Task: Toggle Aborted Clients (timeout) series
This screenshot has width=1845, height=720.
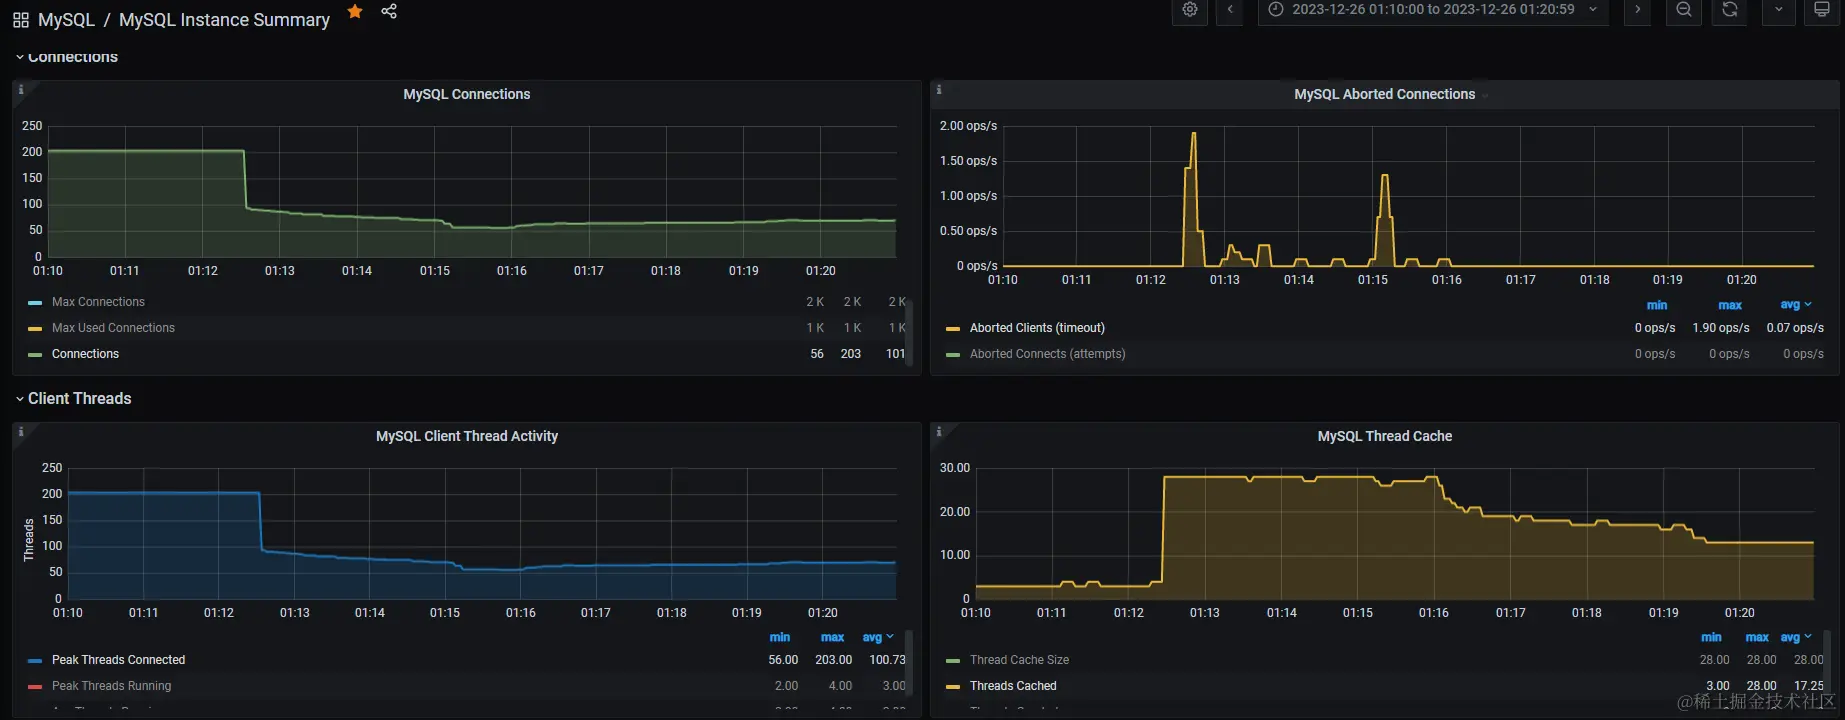Action: (x=1037, y=328)
